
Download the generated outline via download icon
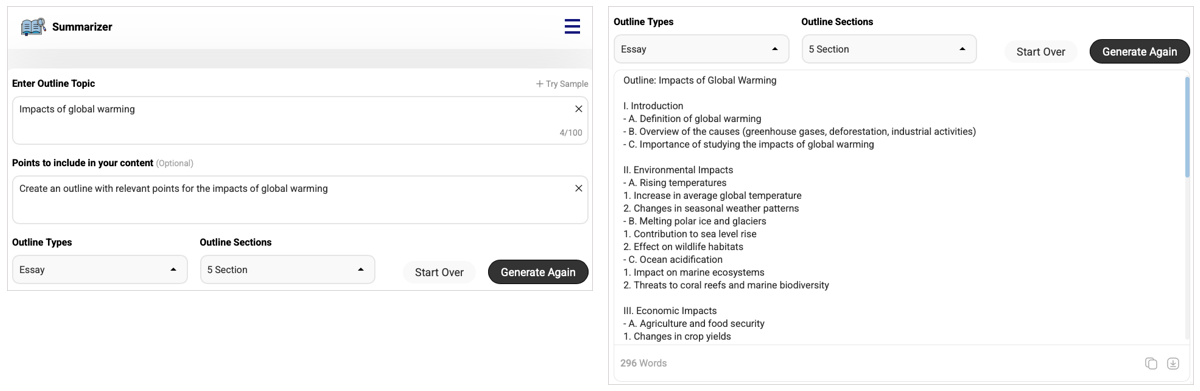pyautogui.click(x=1173, y=363)
